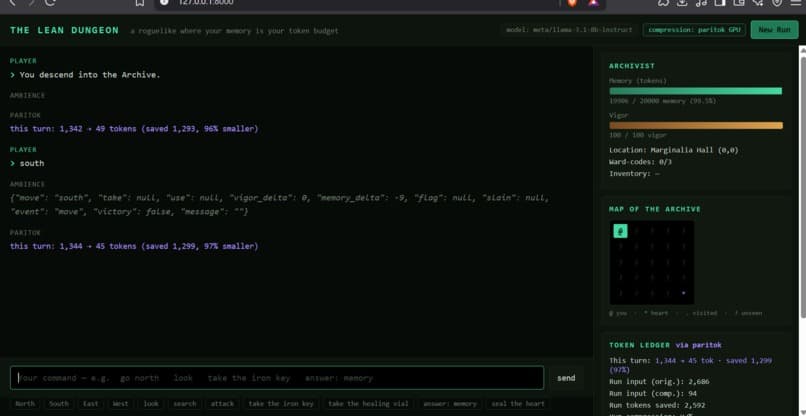
Task: Click the browser address bar URL
Action: [206, 3]
